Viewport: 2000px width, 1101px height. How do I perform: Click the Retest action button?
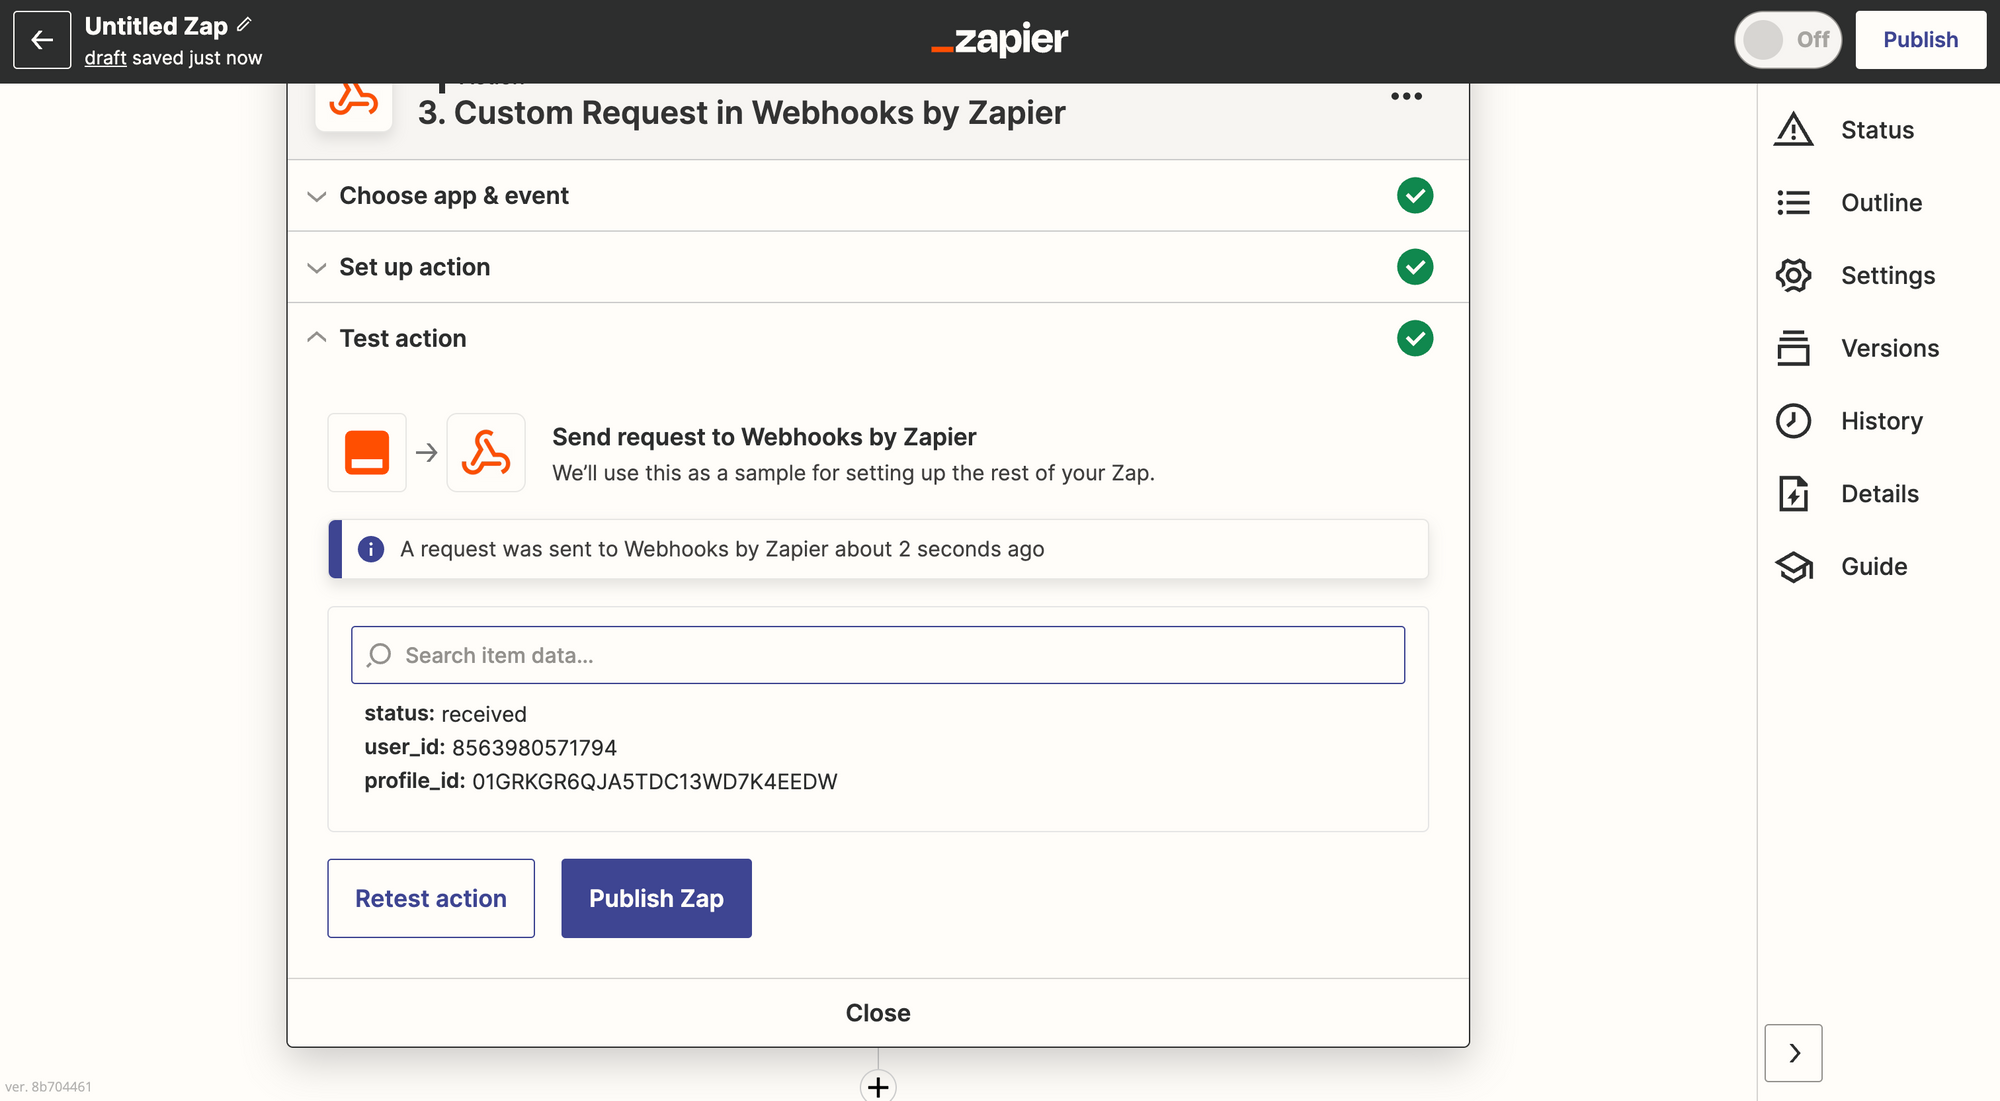click(431, 898)
